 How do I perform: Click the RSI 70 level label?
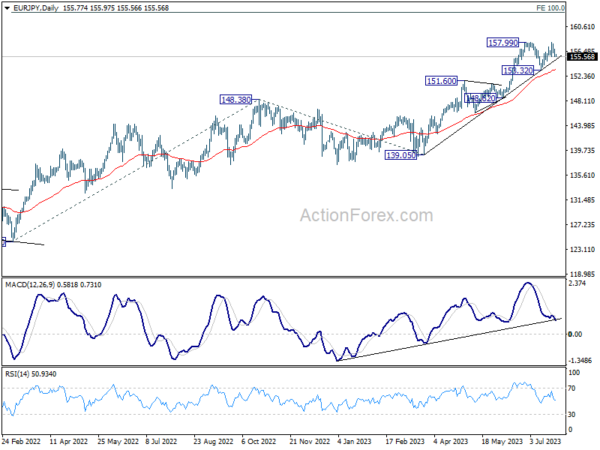tap(572, 388)
